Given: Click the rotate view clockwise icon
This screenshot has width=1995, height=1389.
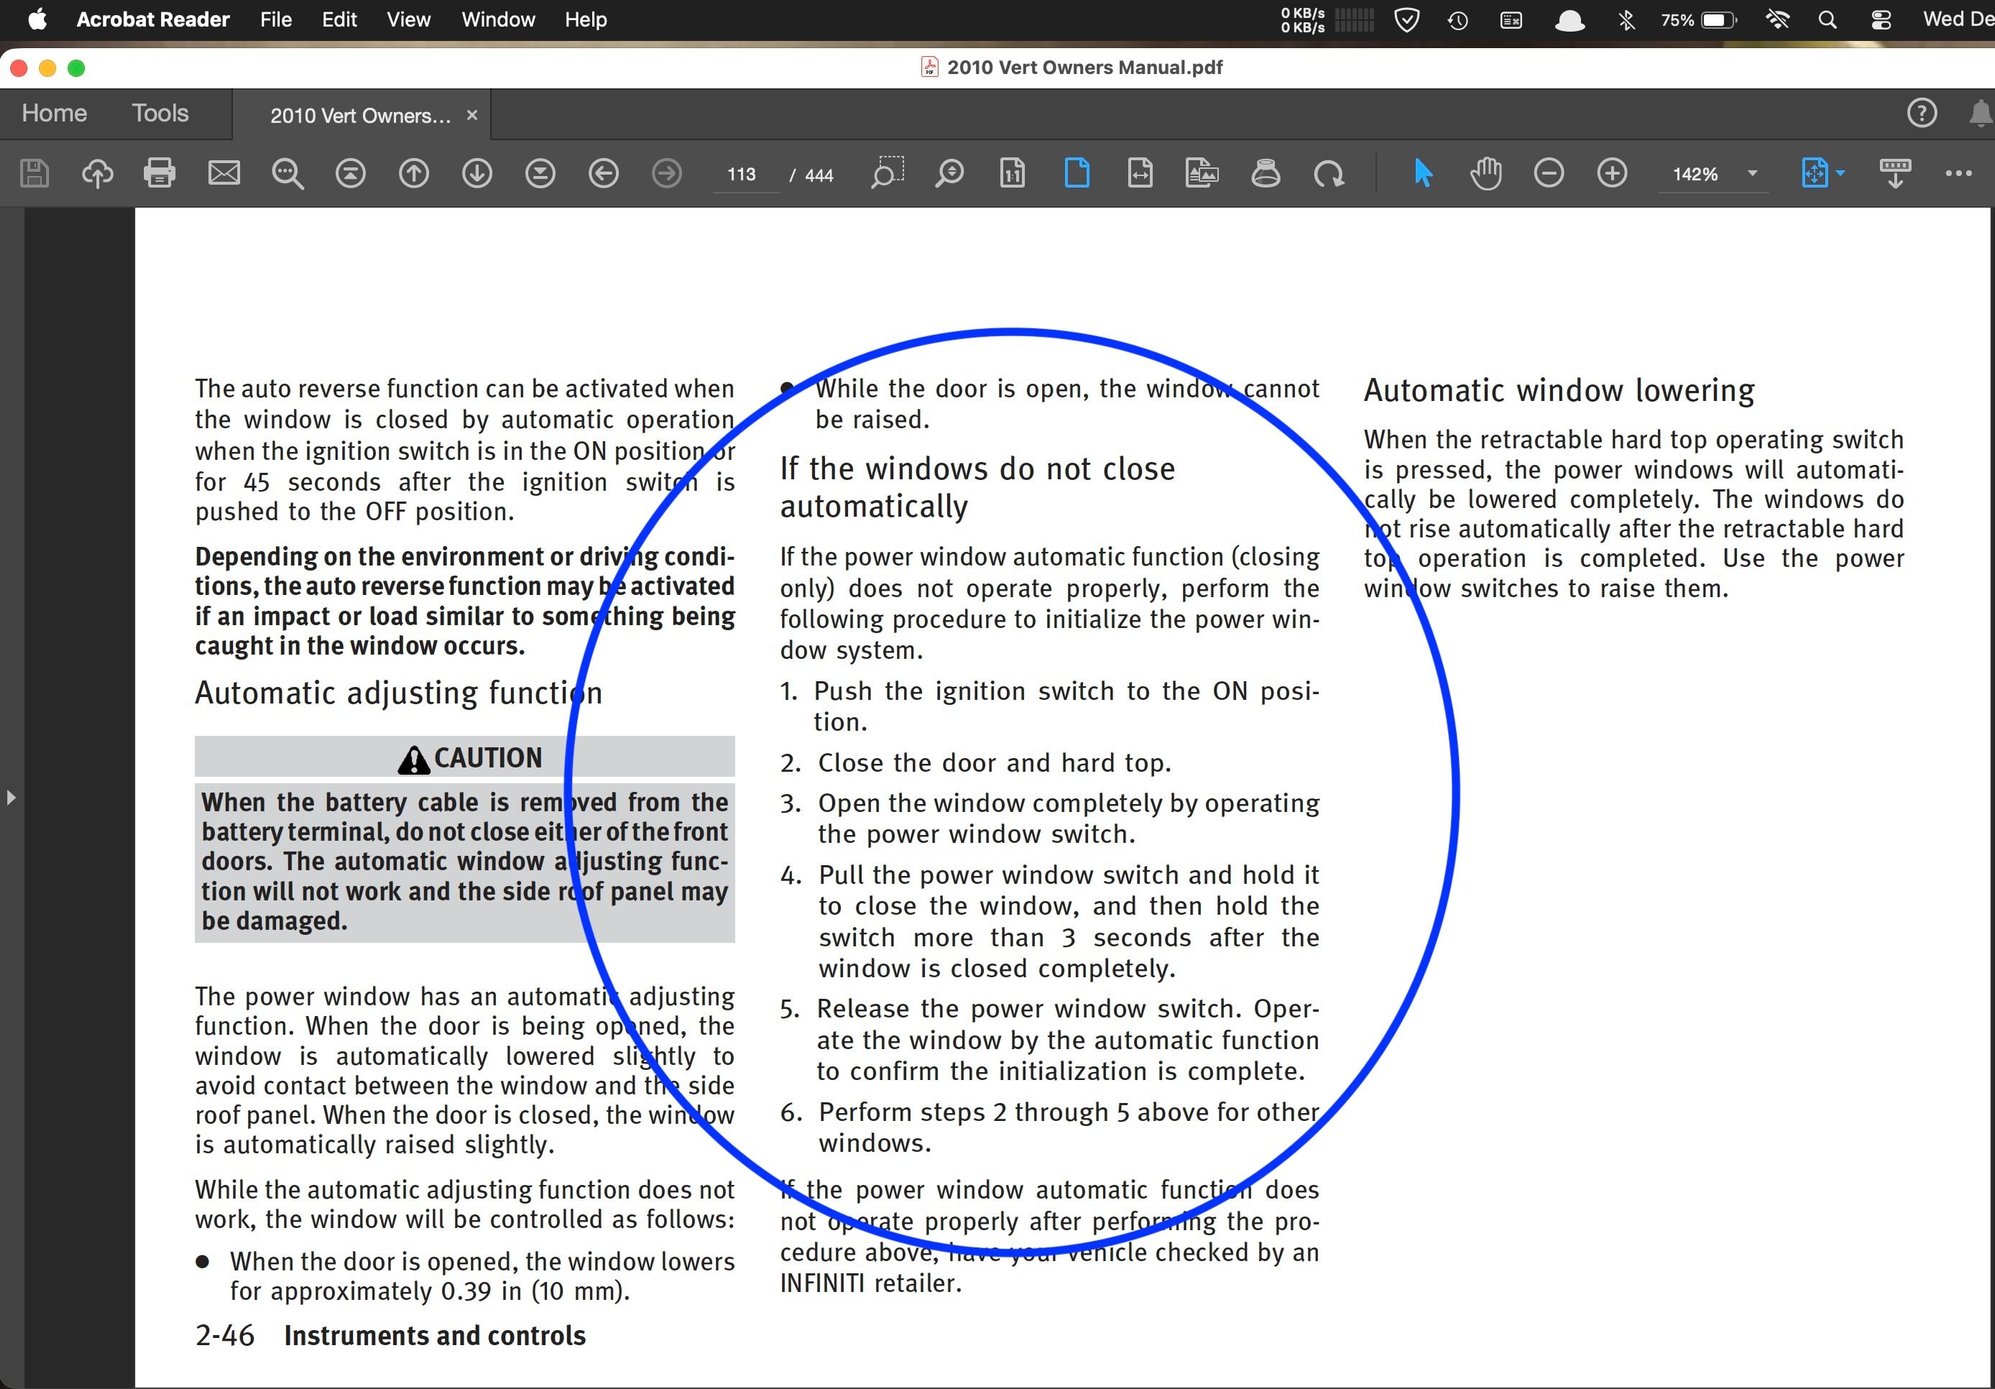Looking at the screenshot, I should click(x=1329, y=173).
